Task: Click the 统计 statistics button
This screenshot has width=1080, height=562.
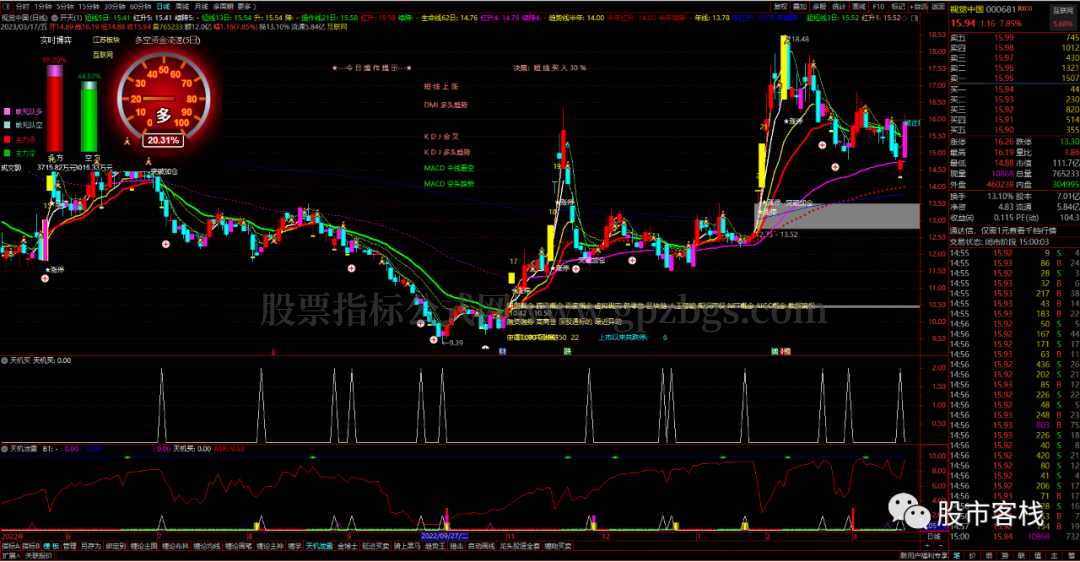Action: pos(838,7)
